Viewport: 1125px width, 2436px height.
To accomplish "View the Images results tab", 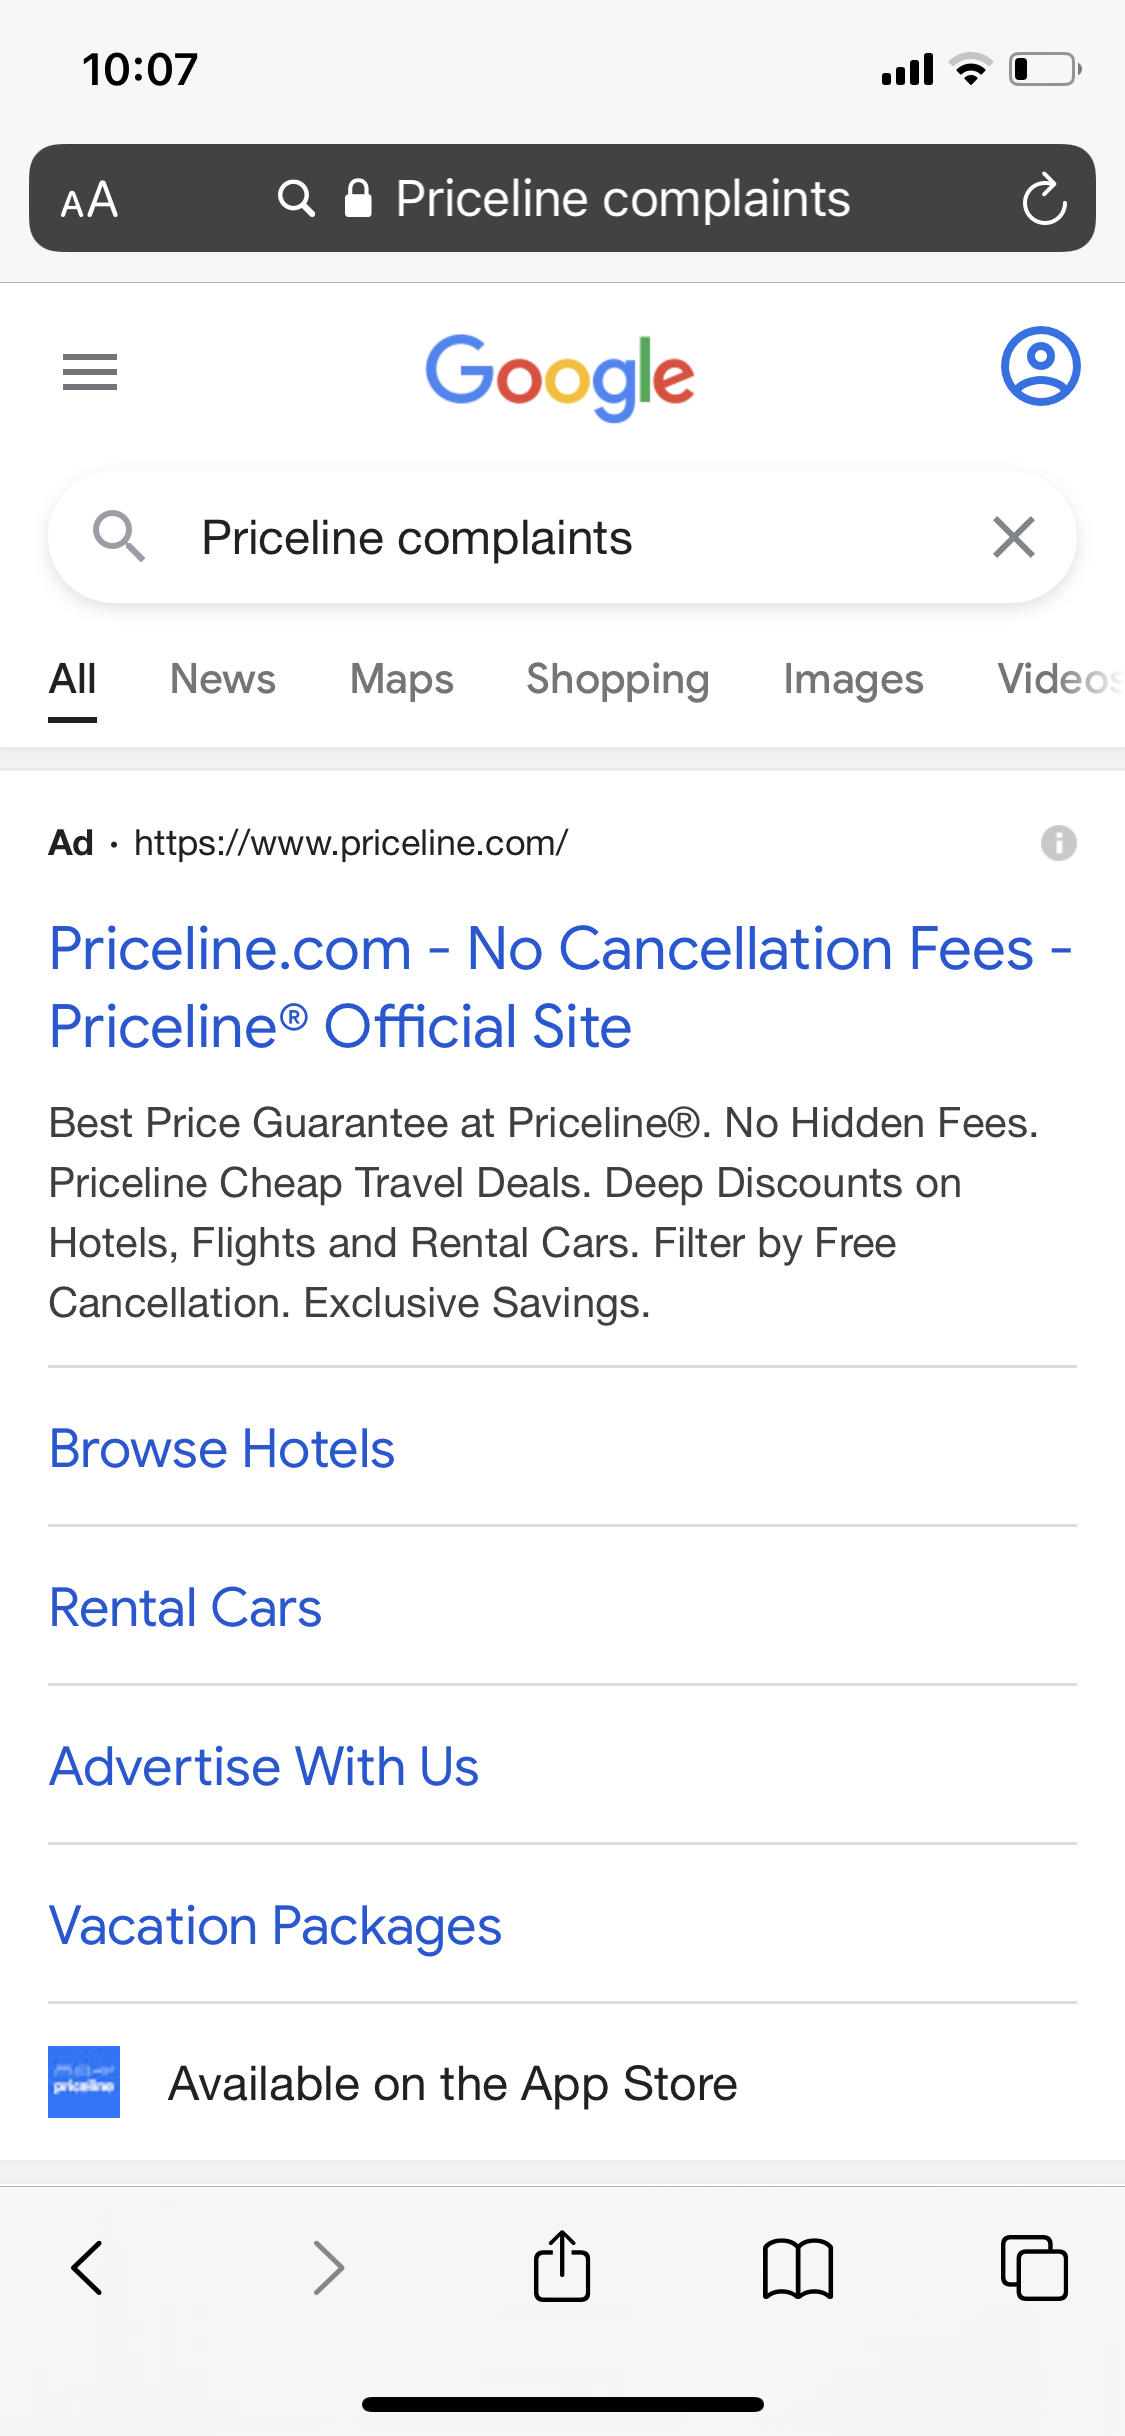I will (853, 680).
